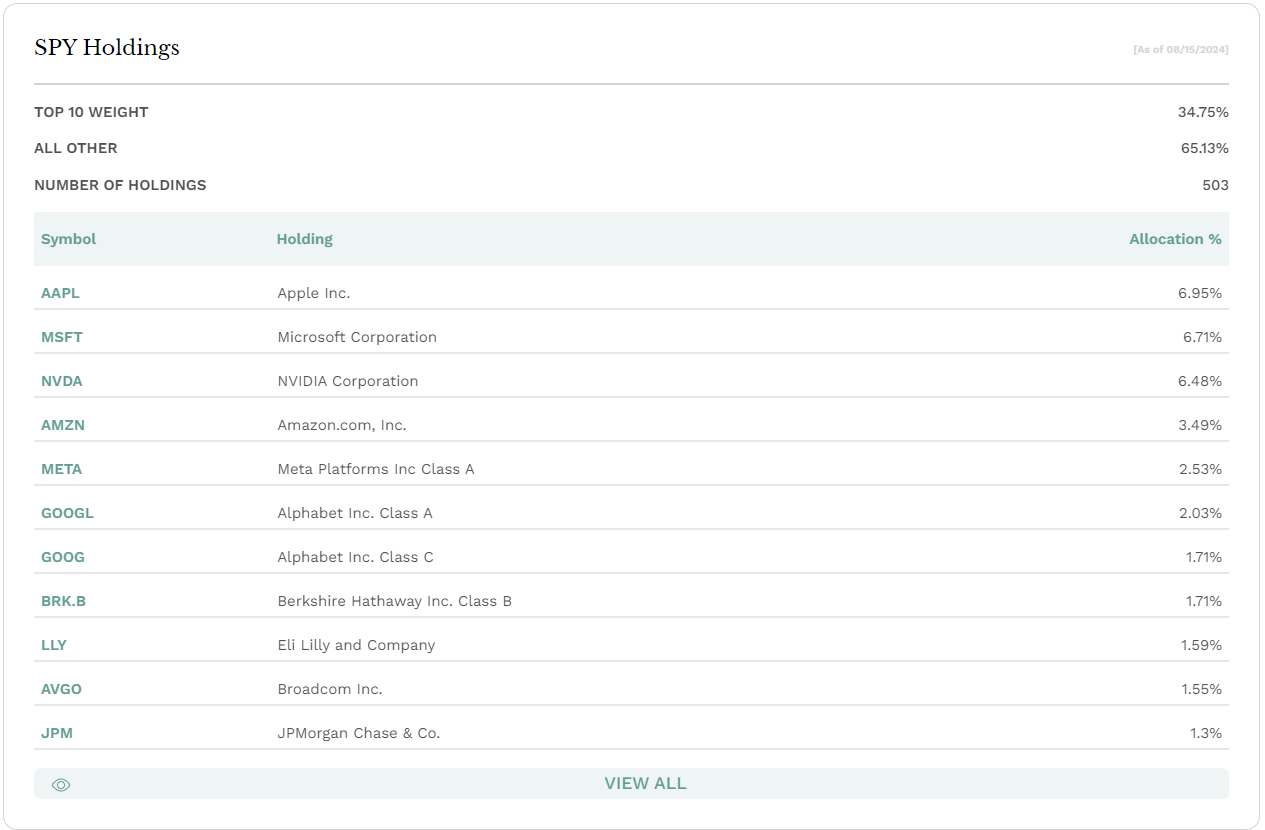The height and width of the screenshot is (830, 1265).
Task: Click the 2.53% Meta allocation value
Action: coord(1200,469)
